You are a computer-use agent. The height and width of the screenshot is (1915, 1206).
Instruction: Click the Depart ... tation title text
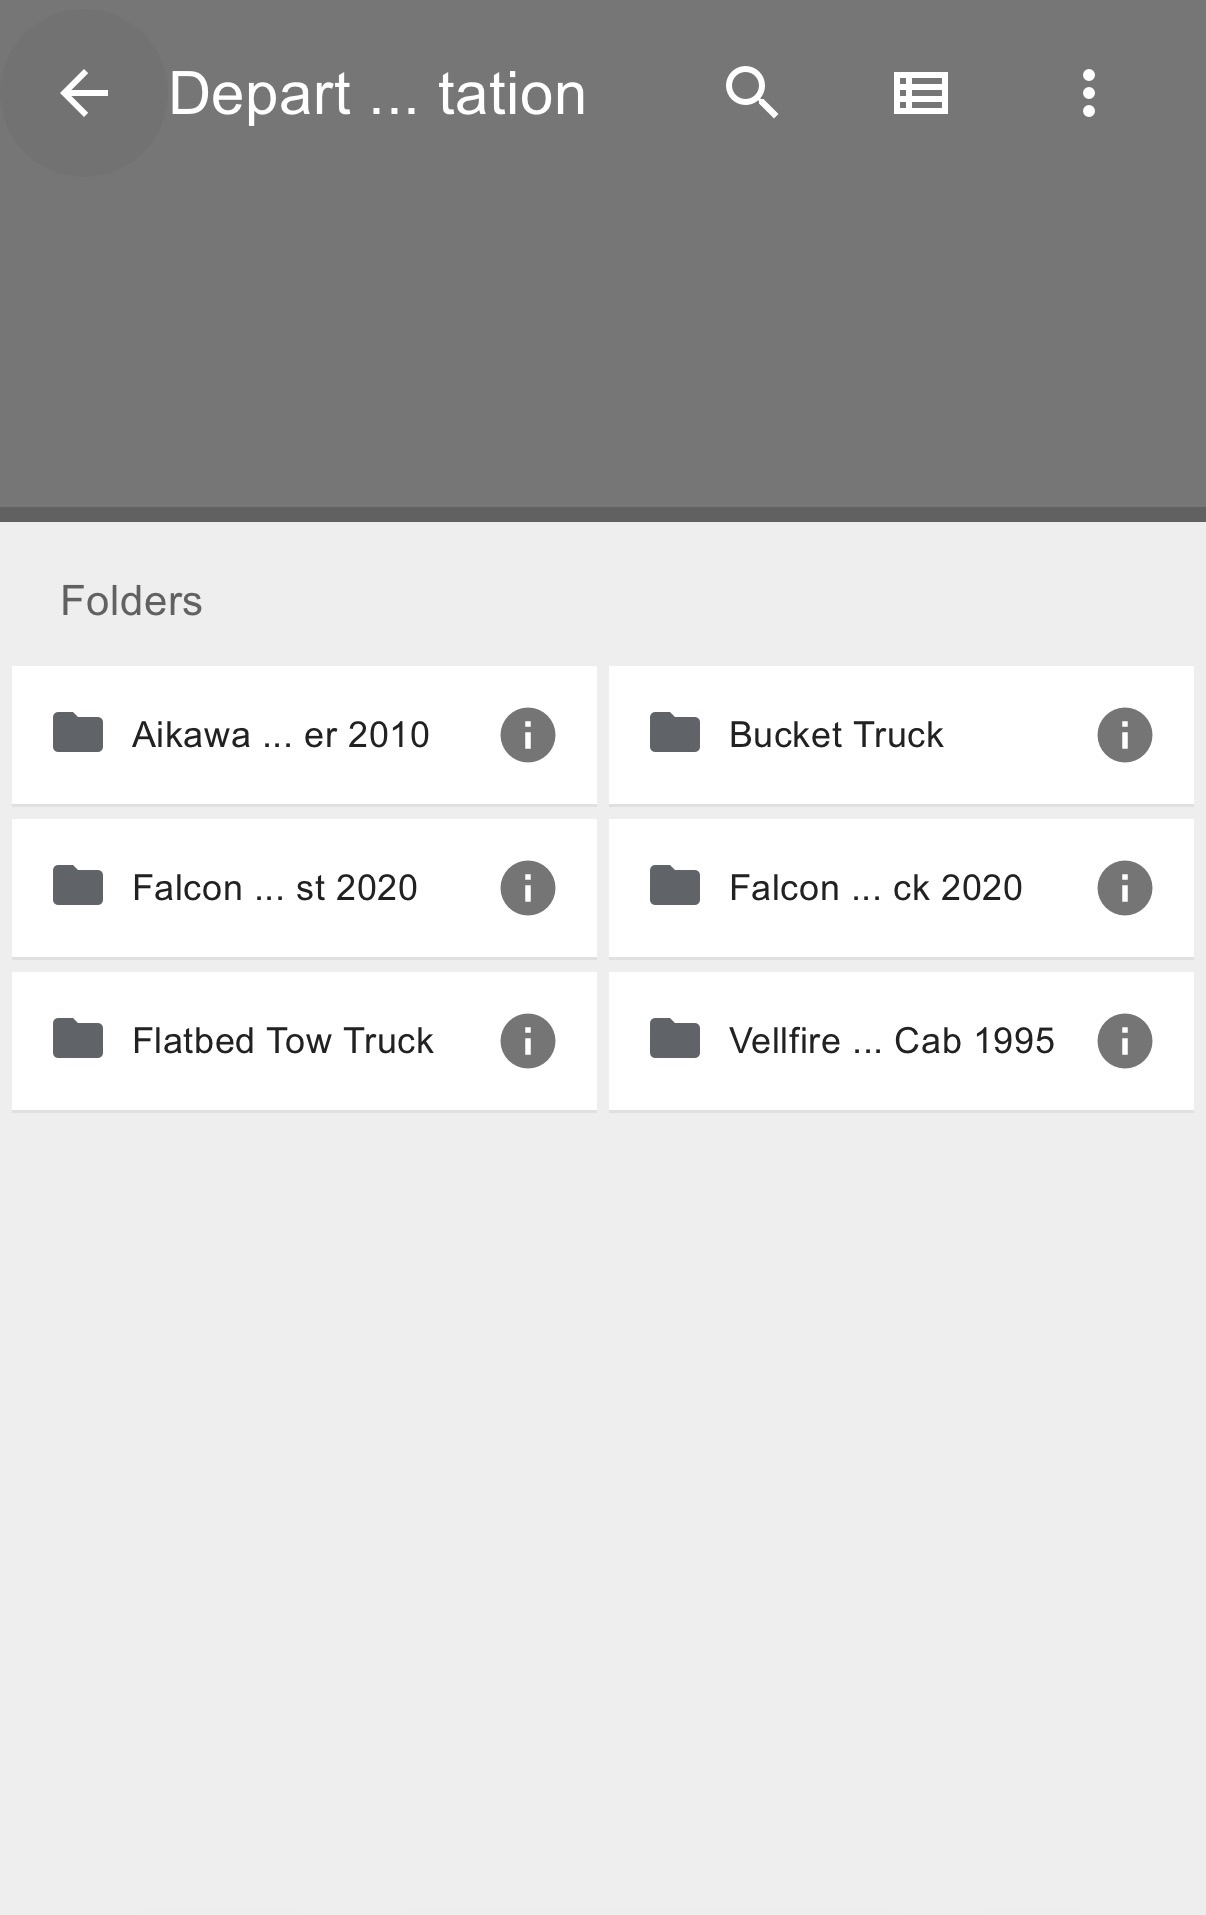point(377,94)
